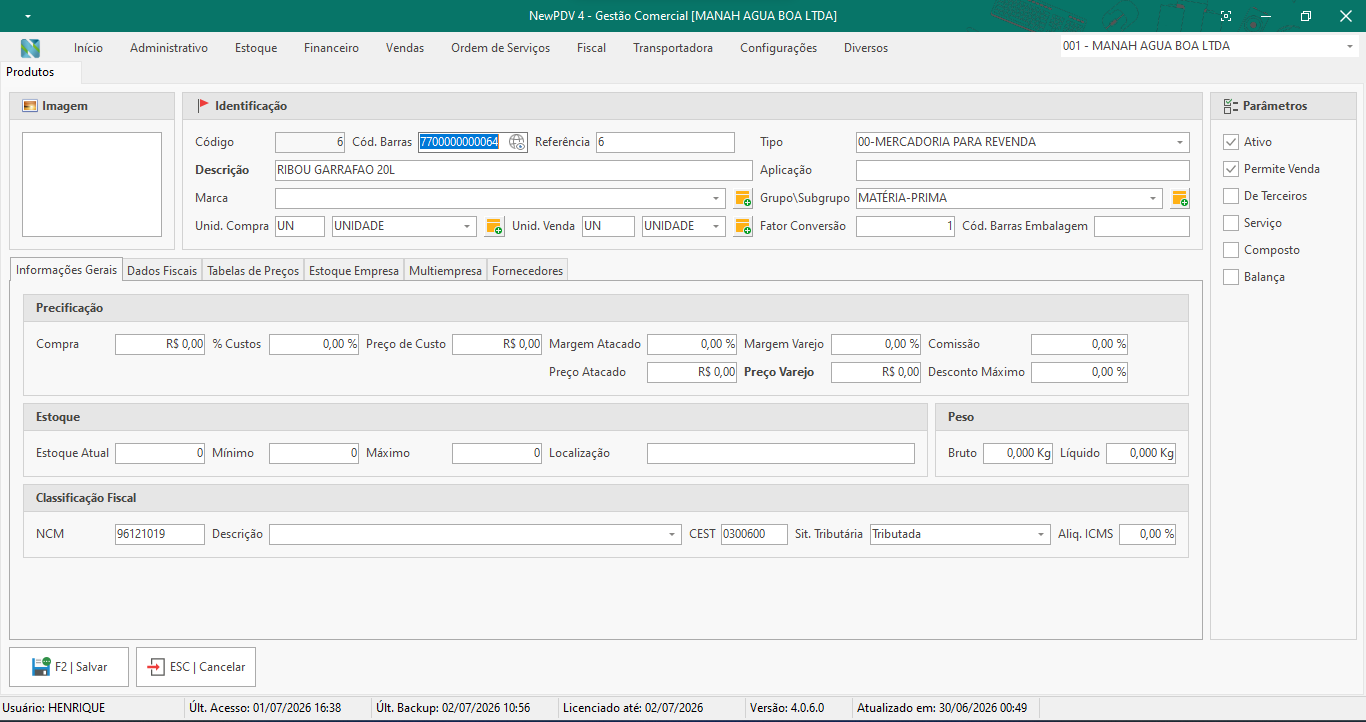Click the add icon beside Unid. Venda
1366x722 pixels.
tap(743, 227)
